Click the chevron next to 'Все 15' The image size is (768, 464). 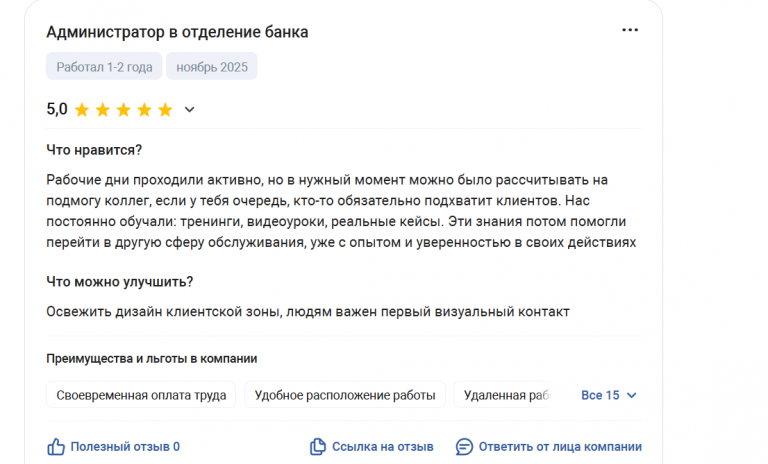click(631, 395)
